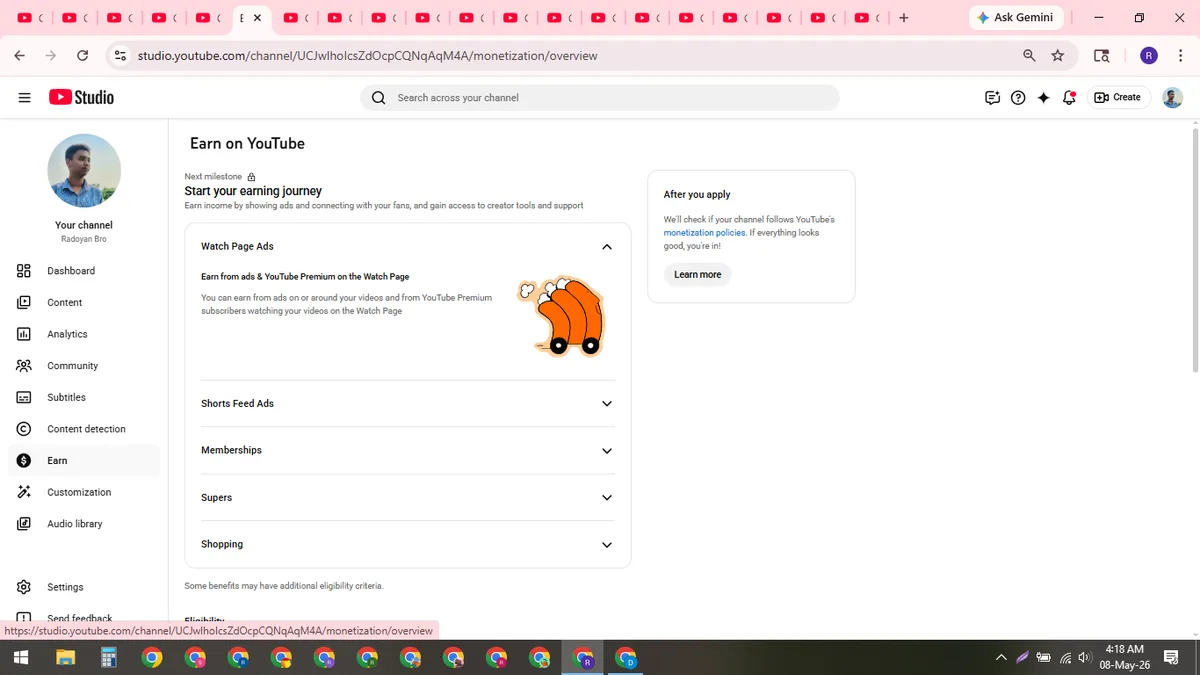Expand the Memberships section
The width and height of the screenshot is (1200, 675).
pos(606,451)
